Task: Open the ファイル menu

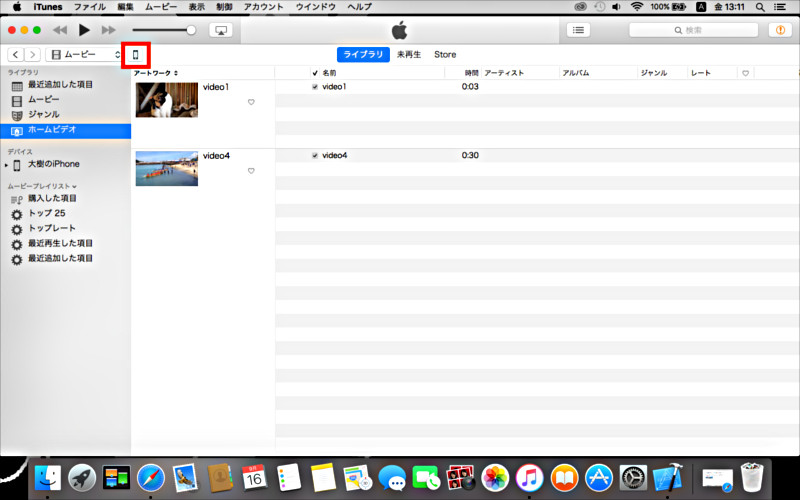Action: click(x=89, y=7)
